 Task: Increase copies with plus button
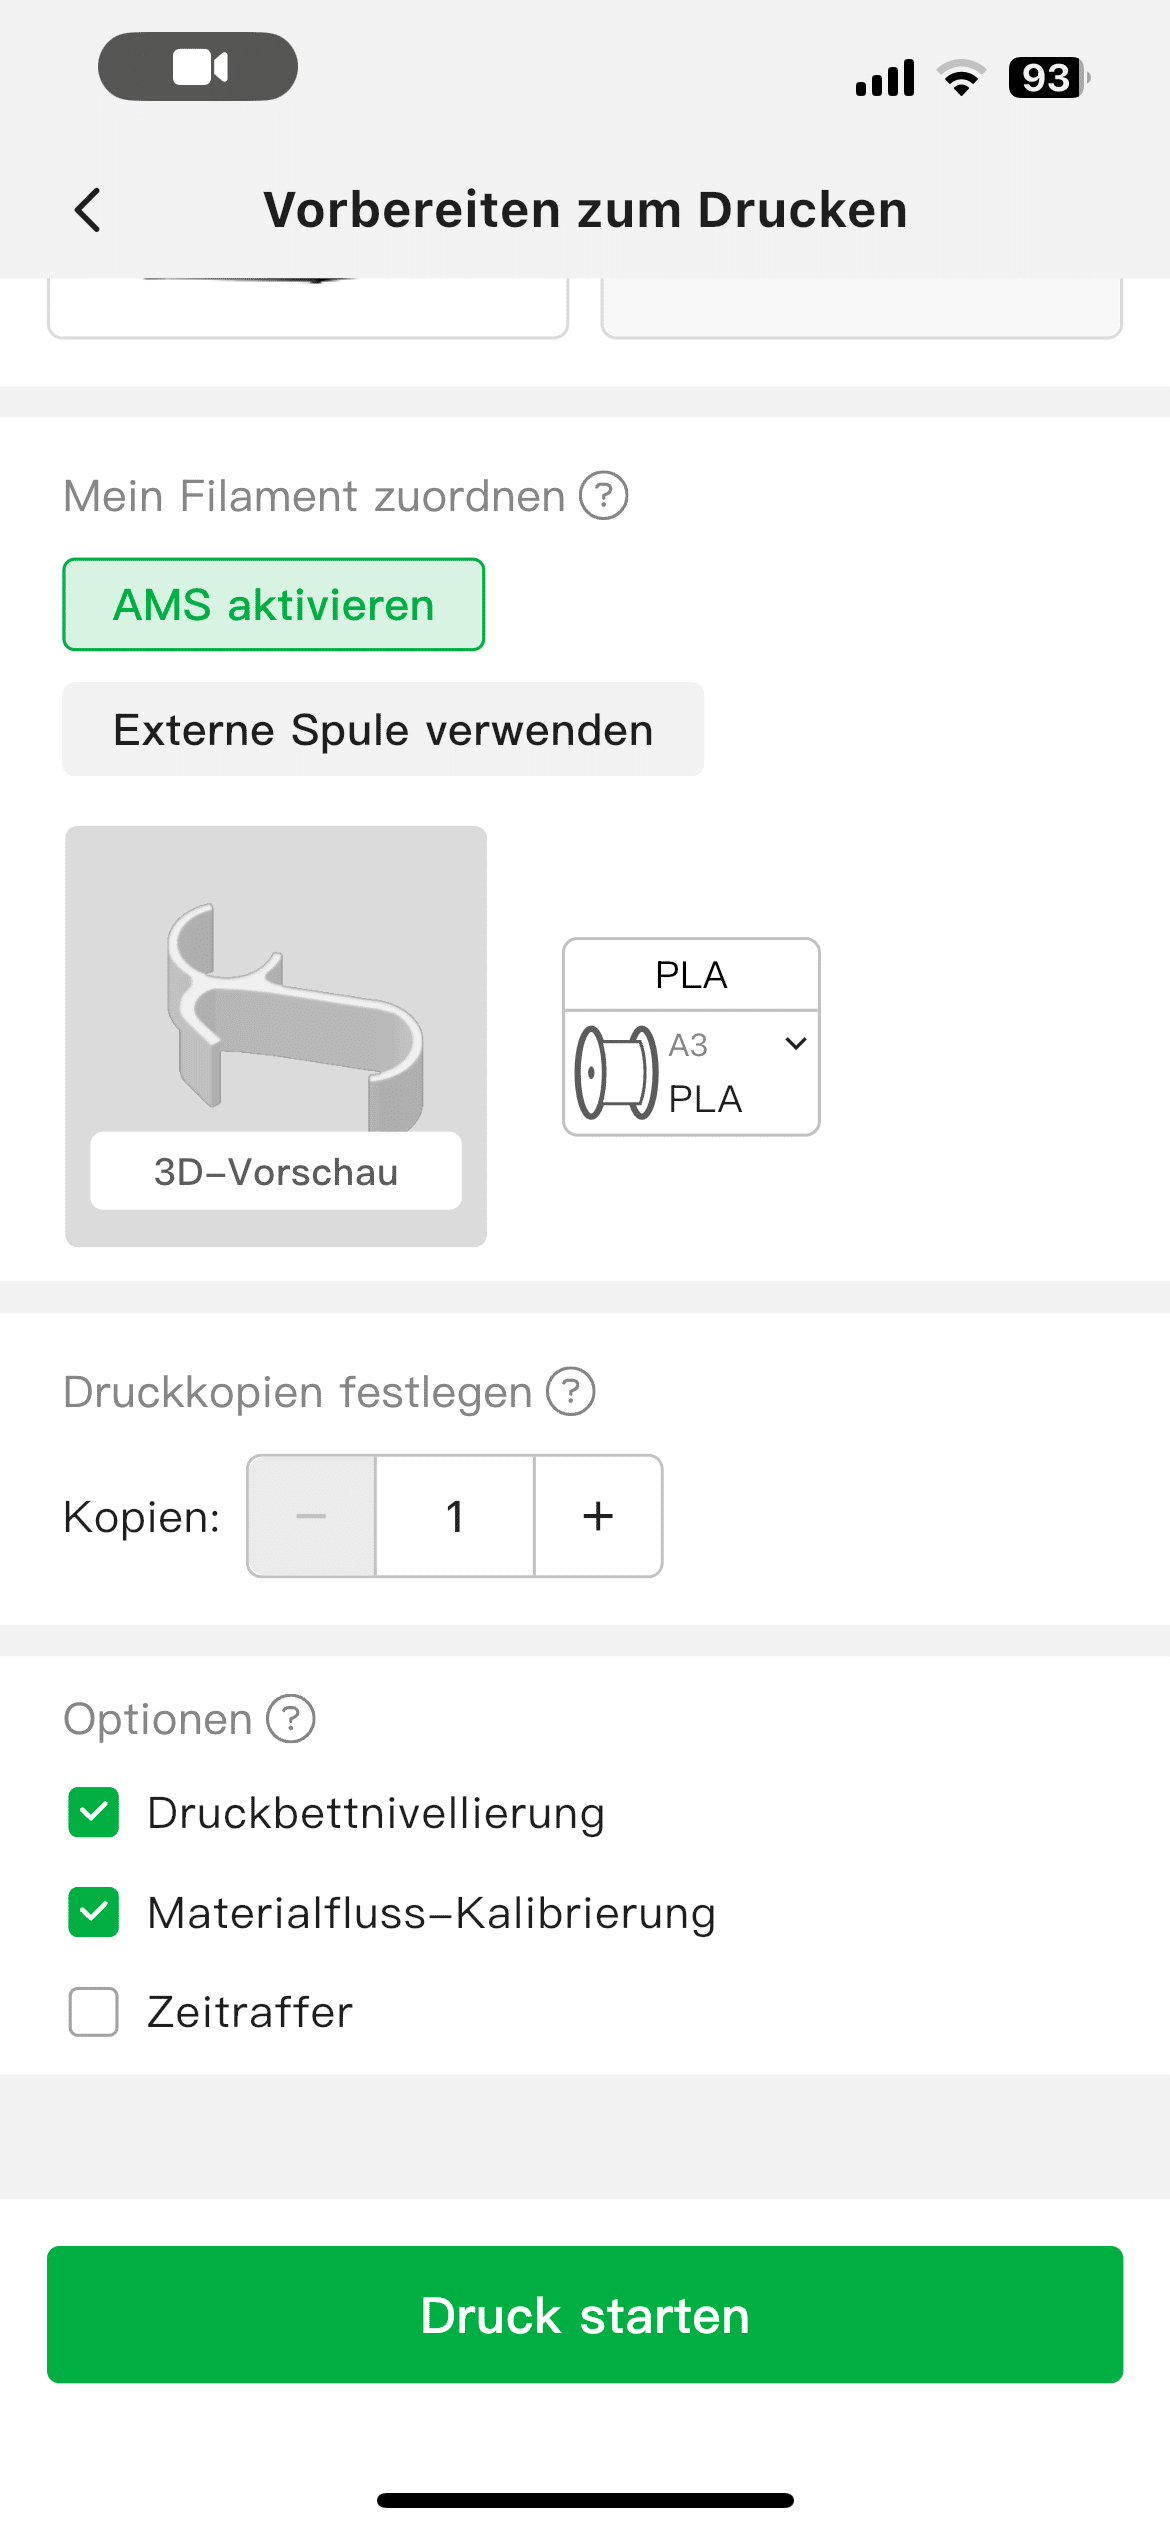[598, 1516]
